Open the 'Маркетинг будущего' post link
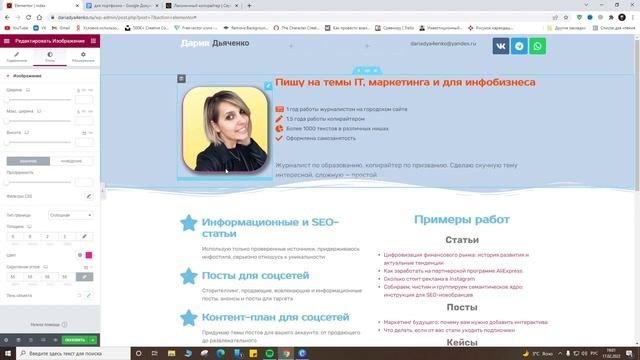Screen dimensions: 640x360 (x=465, y=322)
